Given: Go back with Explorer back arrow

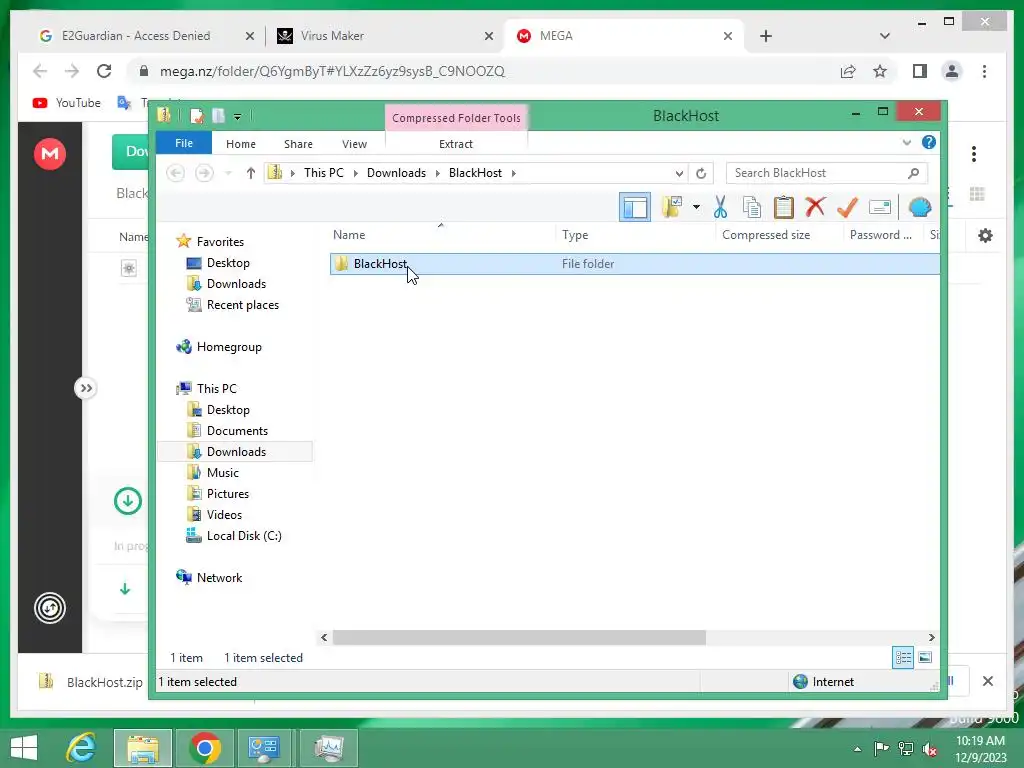Looking at the screenshot, I should [x=175, y=173].
